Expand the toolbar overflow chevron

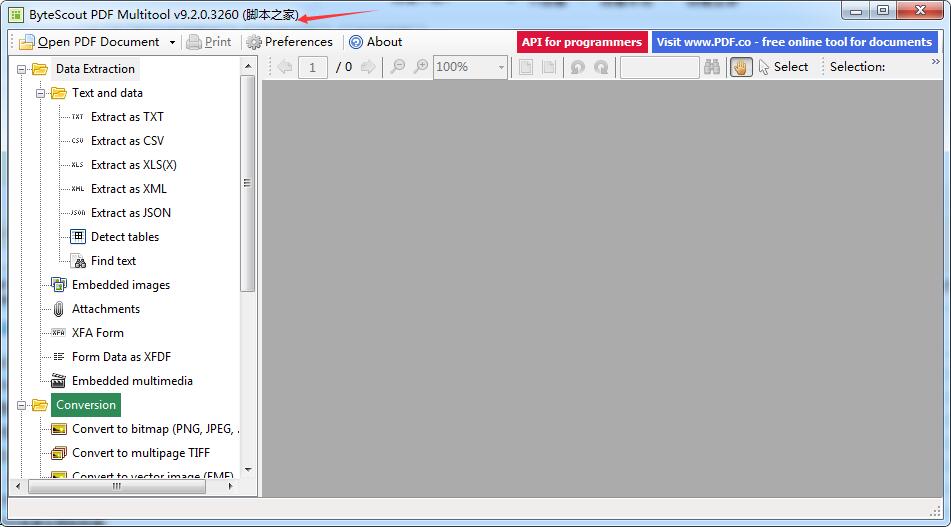[x=935, y=62]
